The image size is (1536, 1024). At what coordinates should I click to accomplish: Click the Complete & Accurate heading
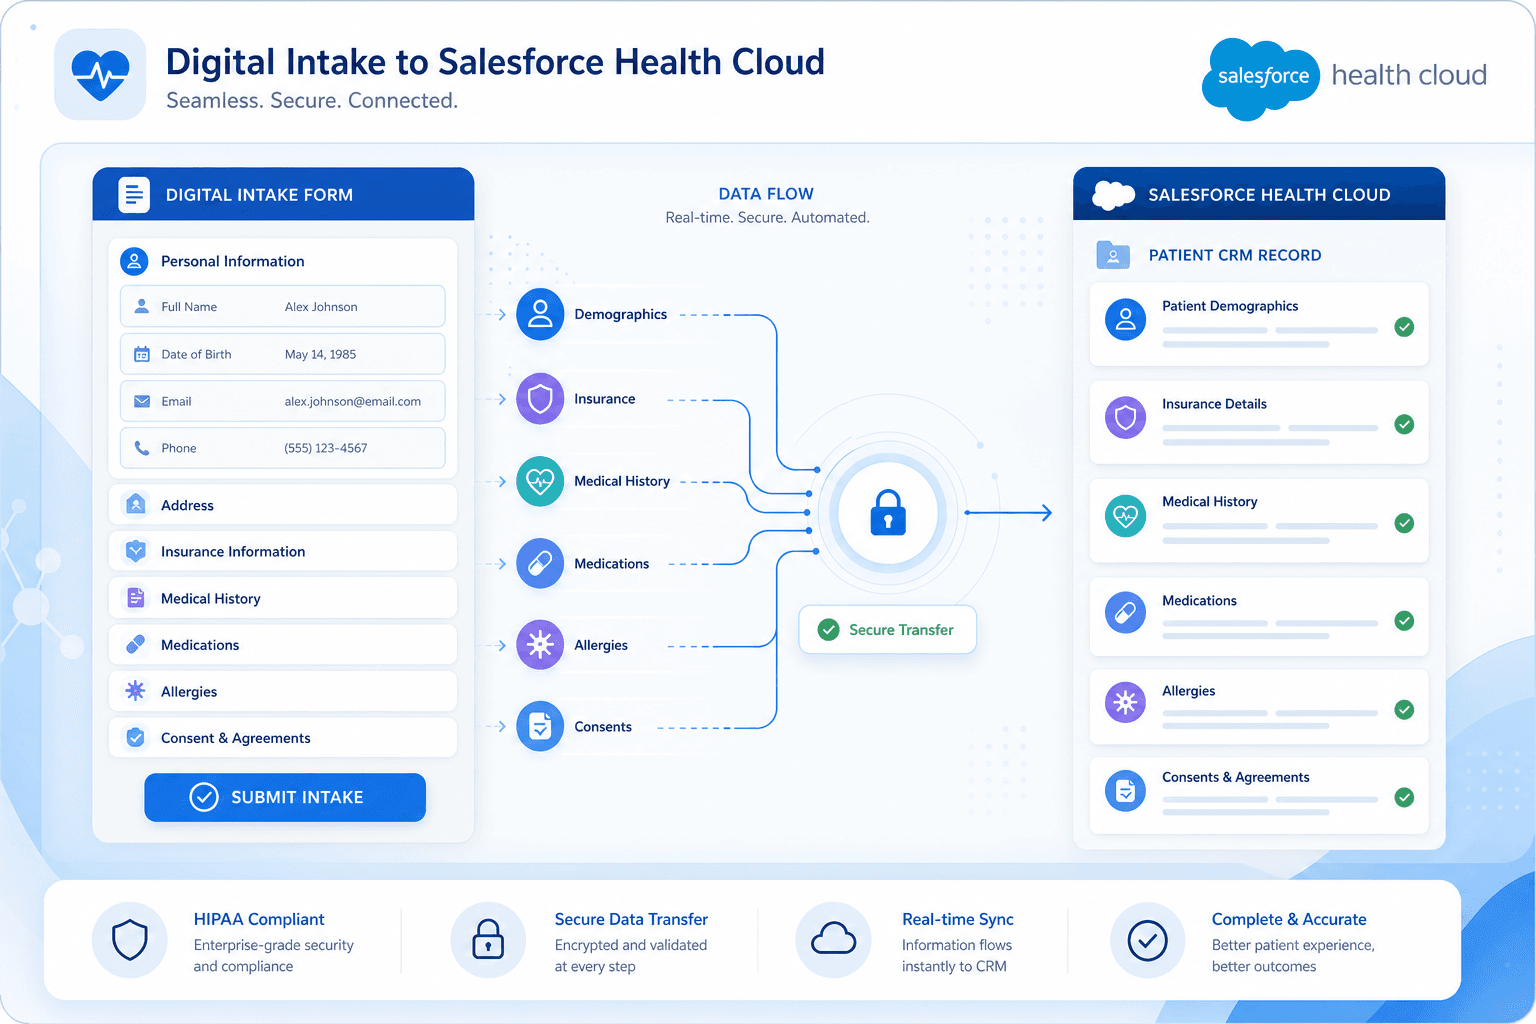click(1289, 919)
